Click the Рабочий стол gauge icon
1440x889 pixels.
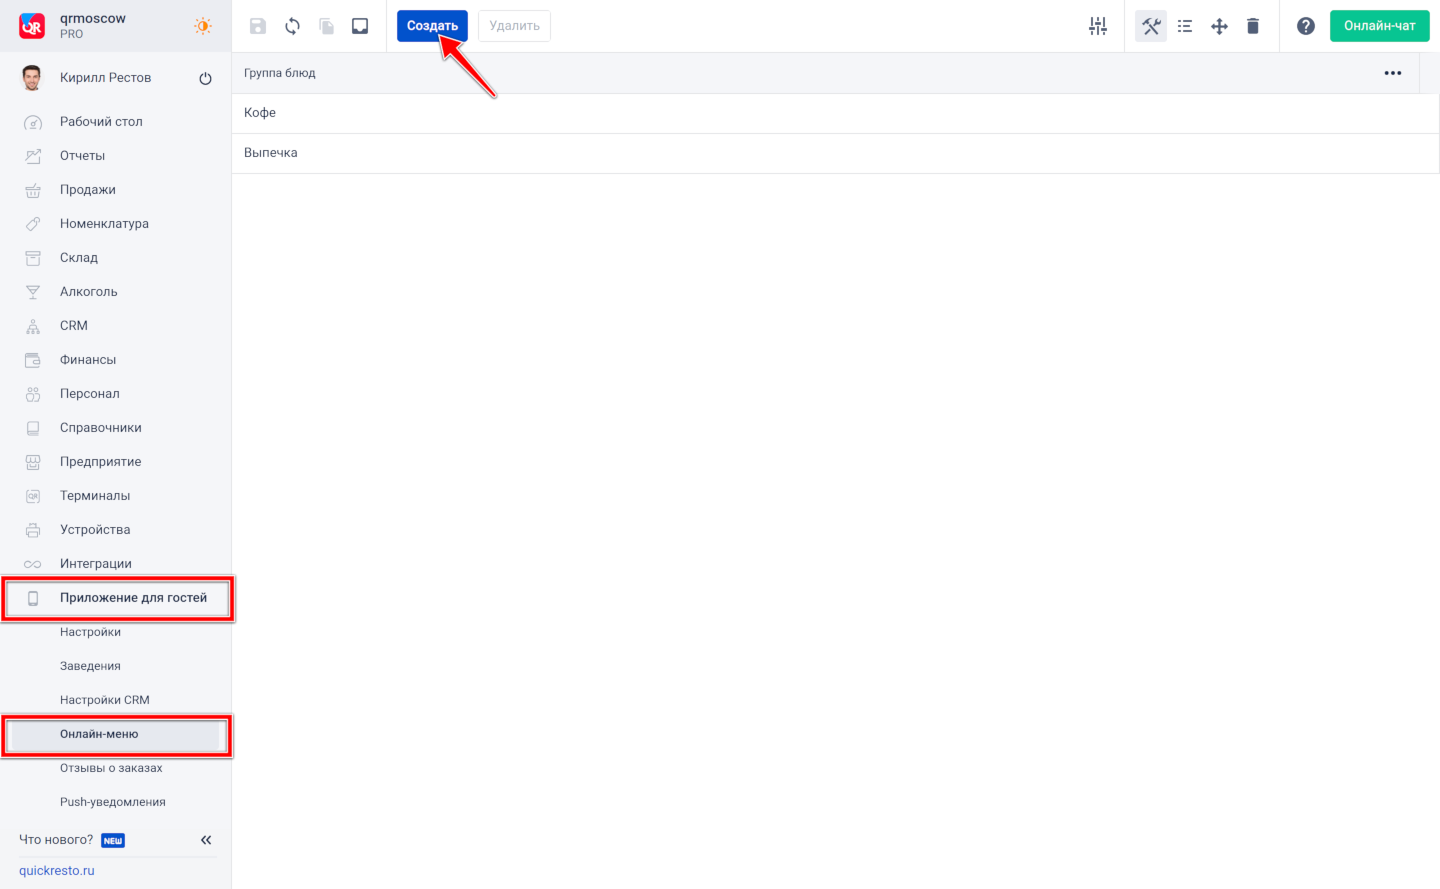pyautogui.click(x=33, y=123)
